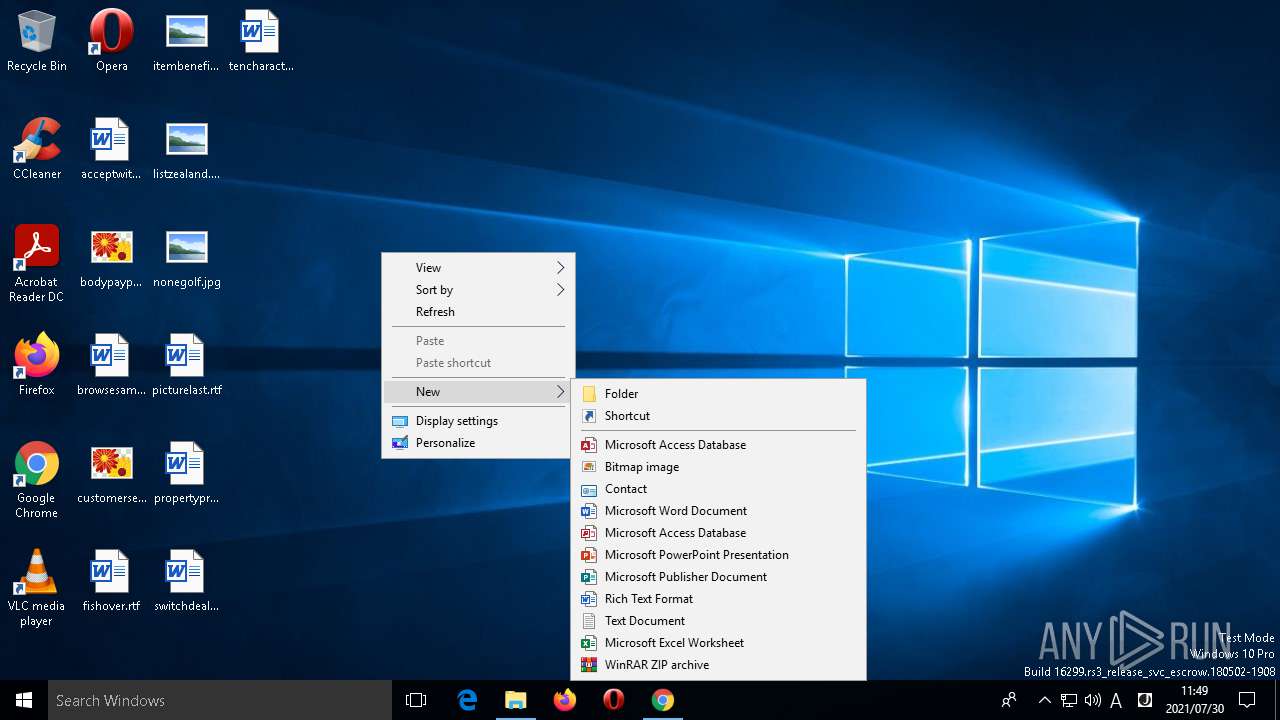
Task: Expand the Sort by submenu
Action: pos(478,289)
